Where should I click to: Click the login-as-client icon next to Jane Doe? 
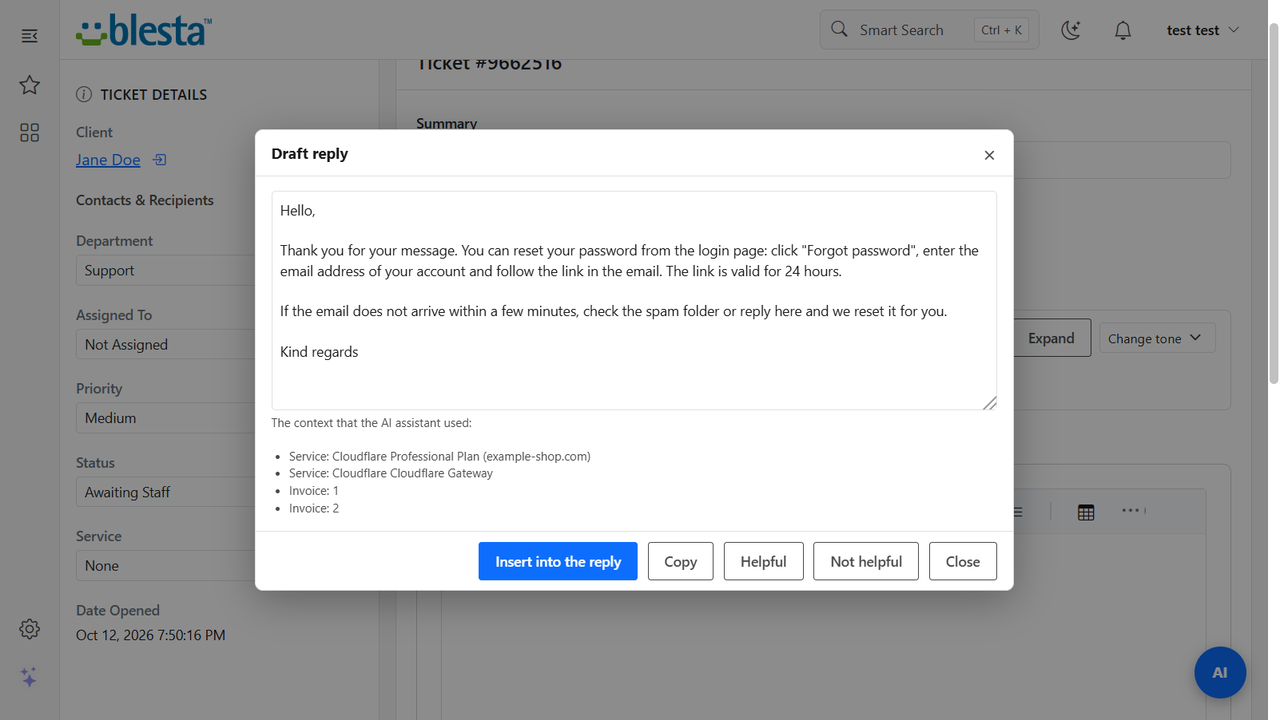(x=160, y=160)
